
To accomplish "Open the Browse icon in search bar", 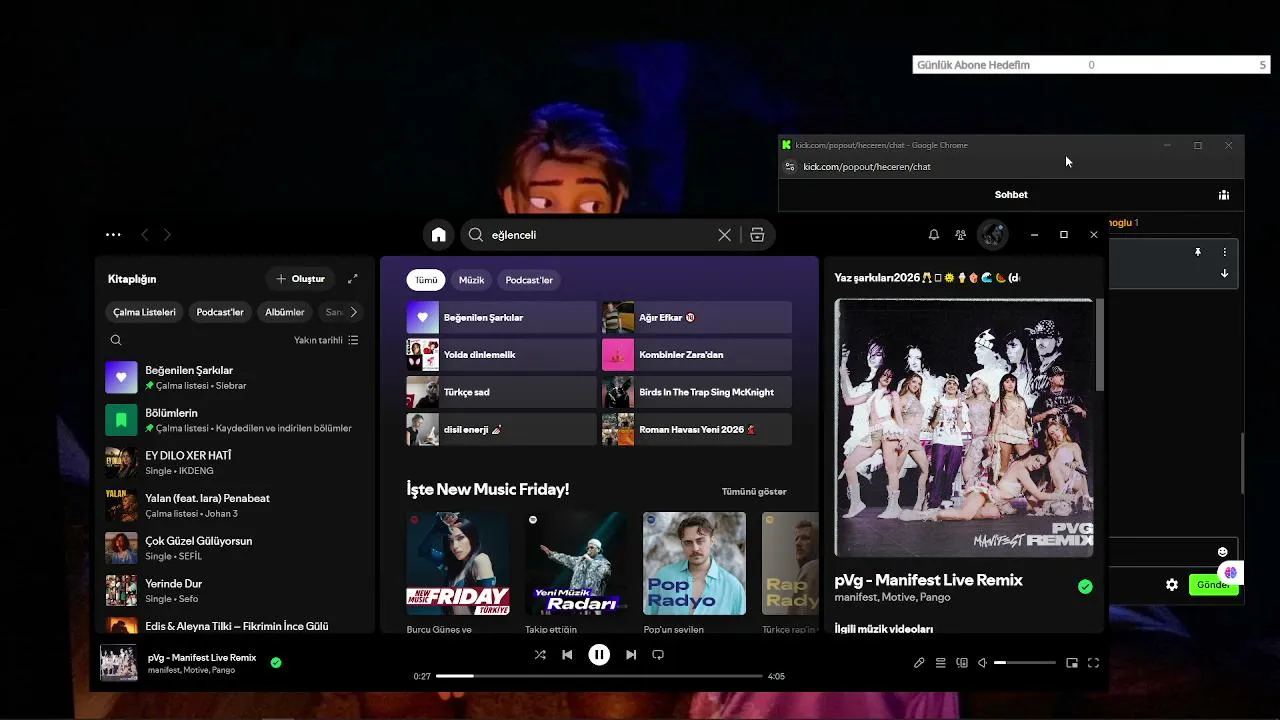I will 757,235.
